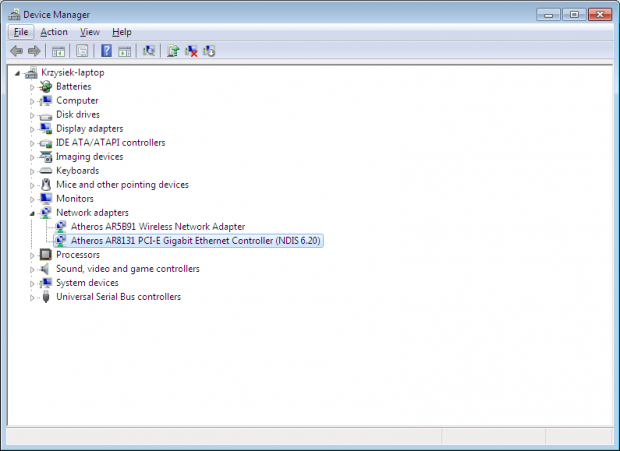
Task: Select Atheros AR8131 Gigabit Ethernet Controller
Action: (197, 241)
